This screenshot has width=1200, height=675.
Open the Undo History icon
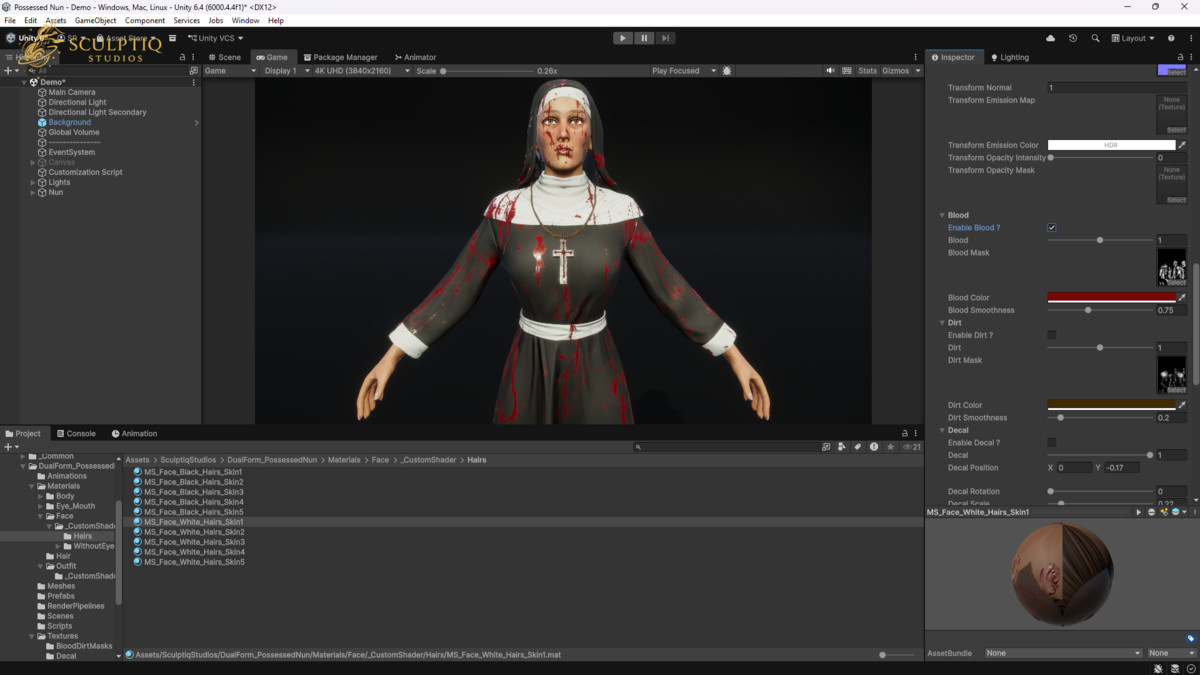click(x=1073, y=38)
